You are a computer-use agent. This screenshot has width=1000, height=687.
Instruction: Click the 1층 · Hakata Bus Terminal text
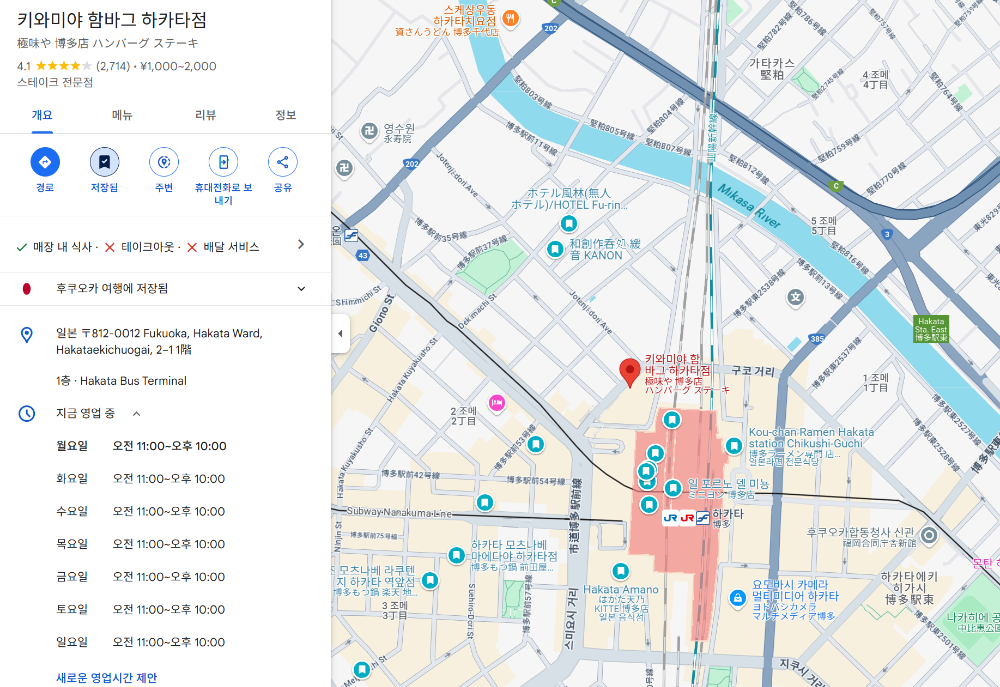(x=121, y=381)
